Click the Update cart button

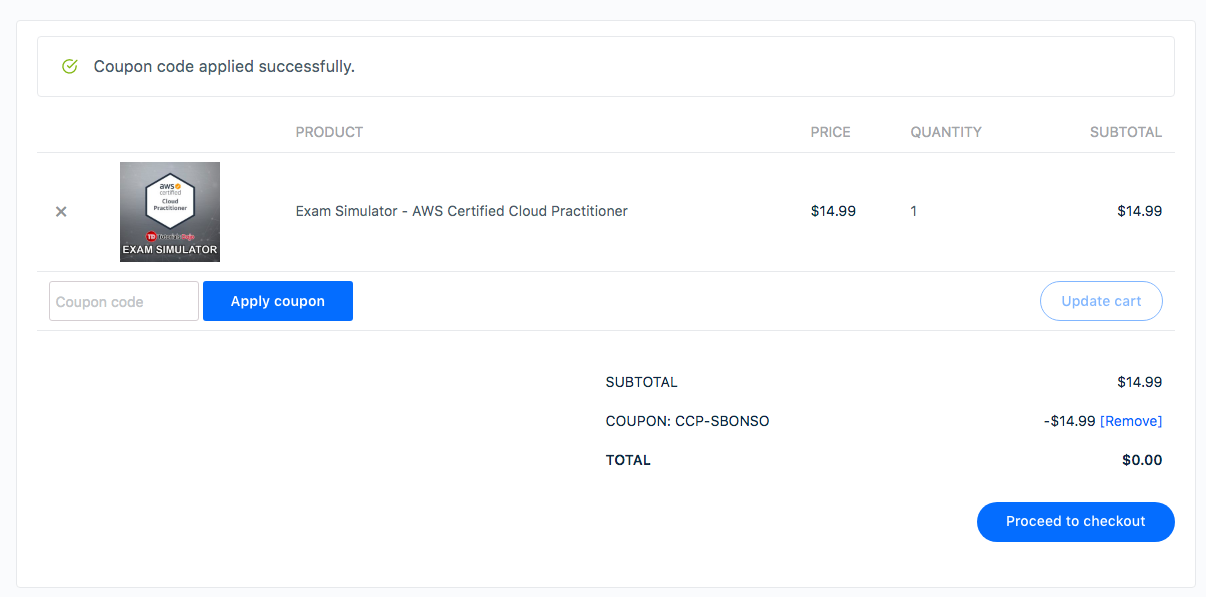coord(1101,301)
